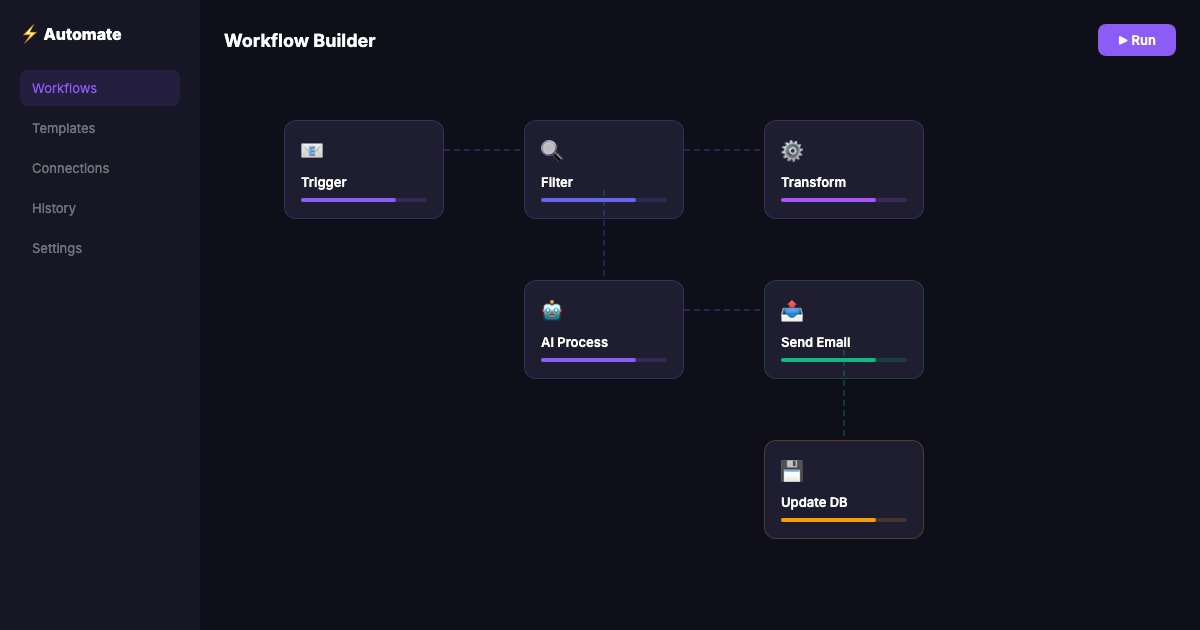1200x630 pixels.
Task: Open the Settings page
Action: coord(57,248)
